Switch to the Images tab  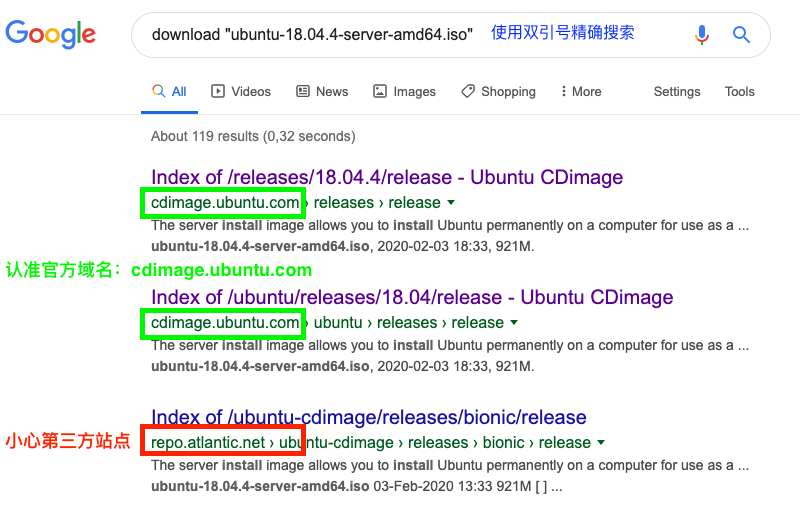[x=404, y=91]
